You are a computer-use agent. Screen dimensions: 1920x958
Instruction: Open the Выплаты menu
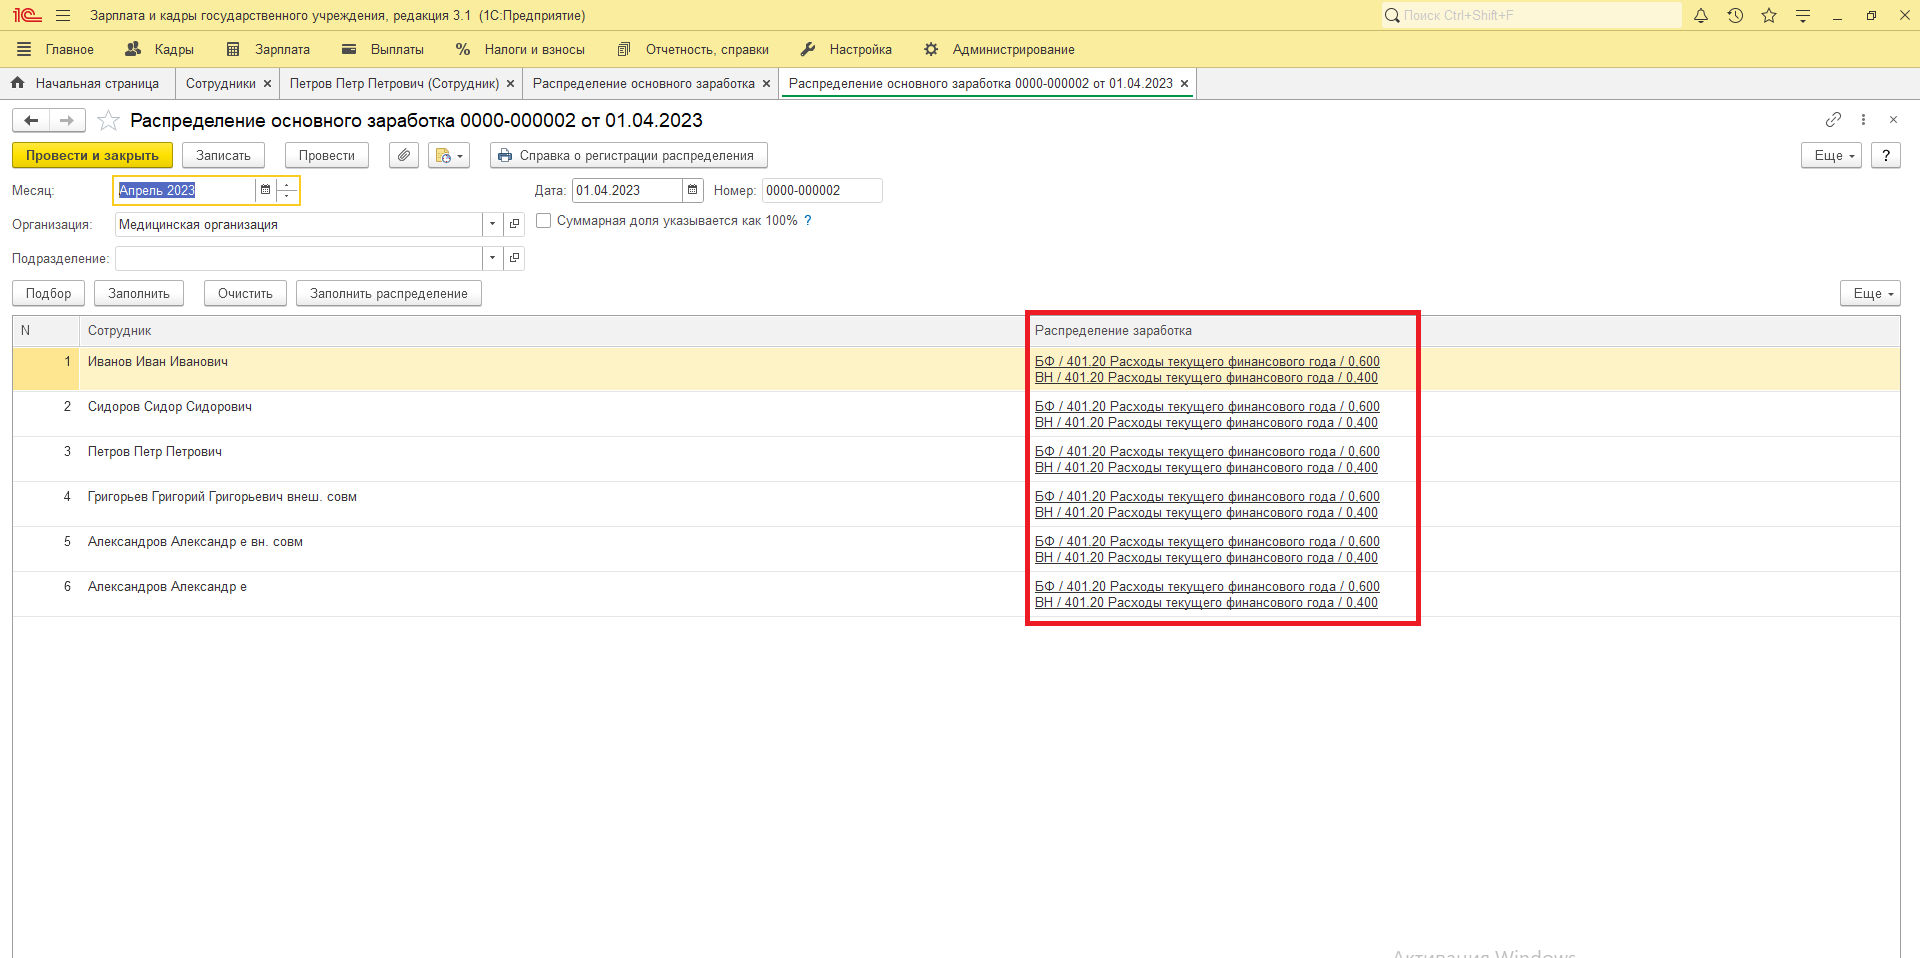(x=383, y=50)
